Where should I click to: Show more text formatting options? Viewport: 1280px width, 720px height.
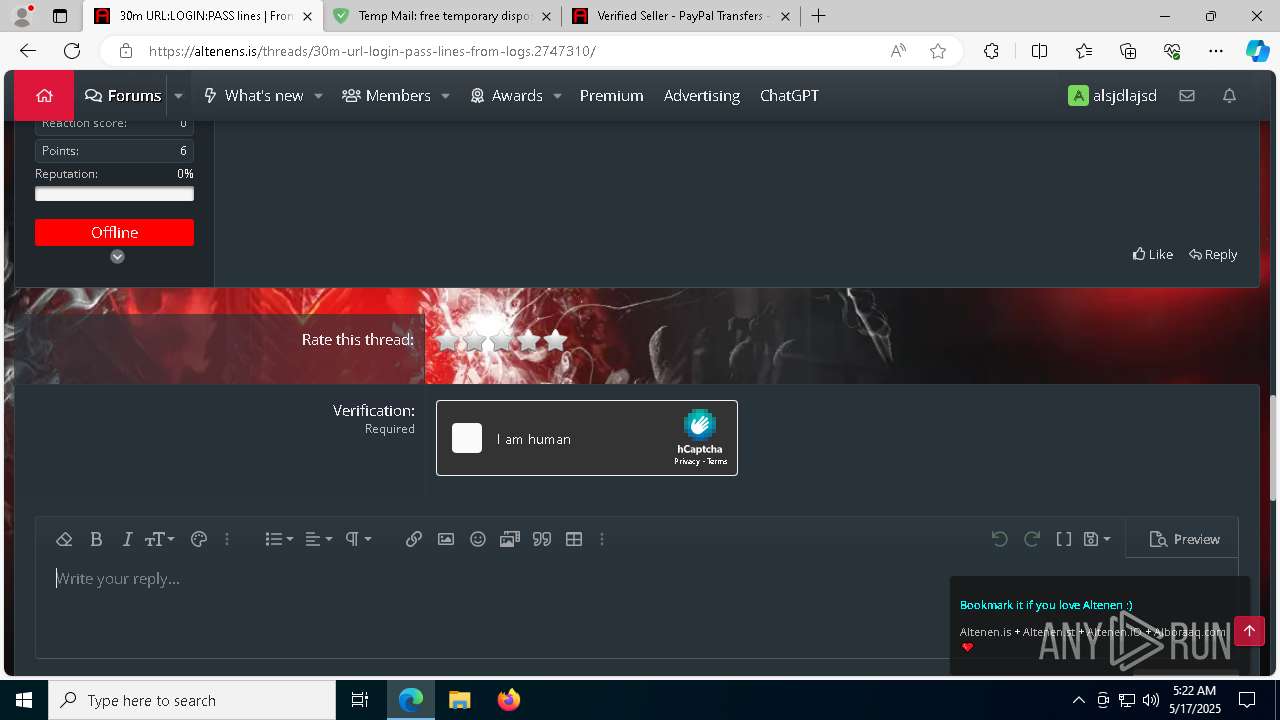click(227, 539)
